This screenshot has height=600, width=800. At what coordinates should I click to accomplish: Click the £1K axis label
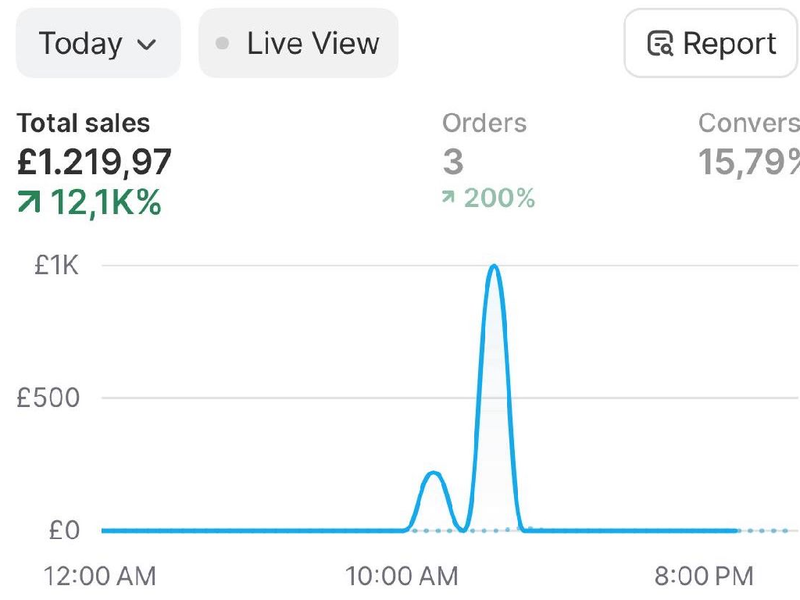pyautogui.click(x=58, y=266)
